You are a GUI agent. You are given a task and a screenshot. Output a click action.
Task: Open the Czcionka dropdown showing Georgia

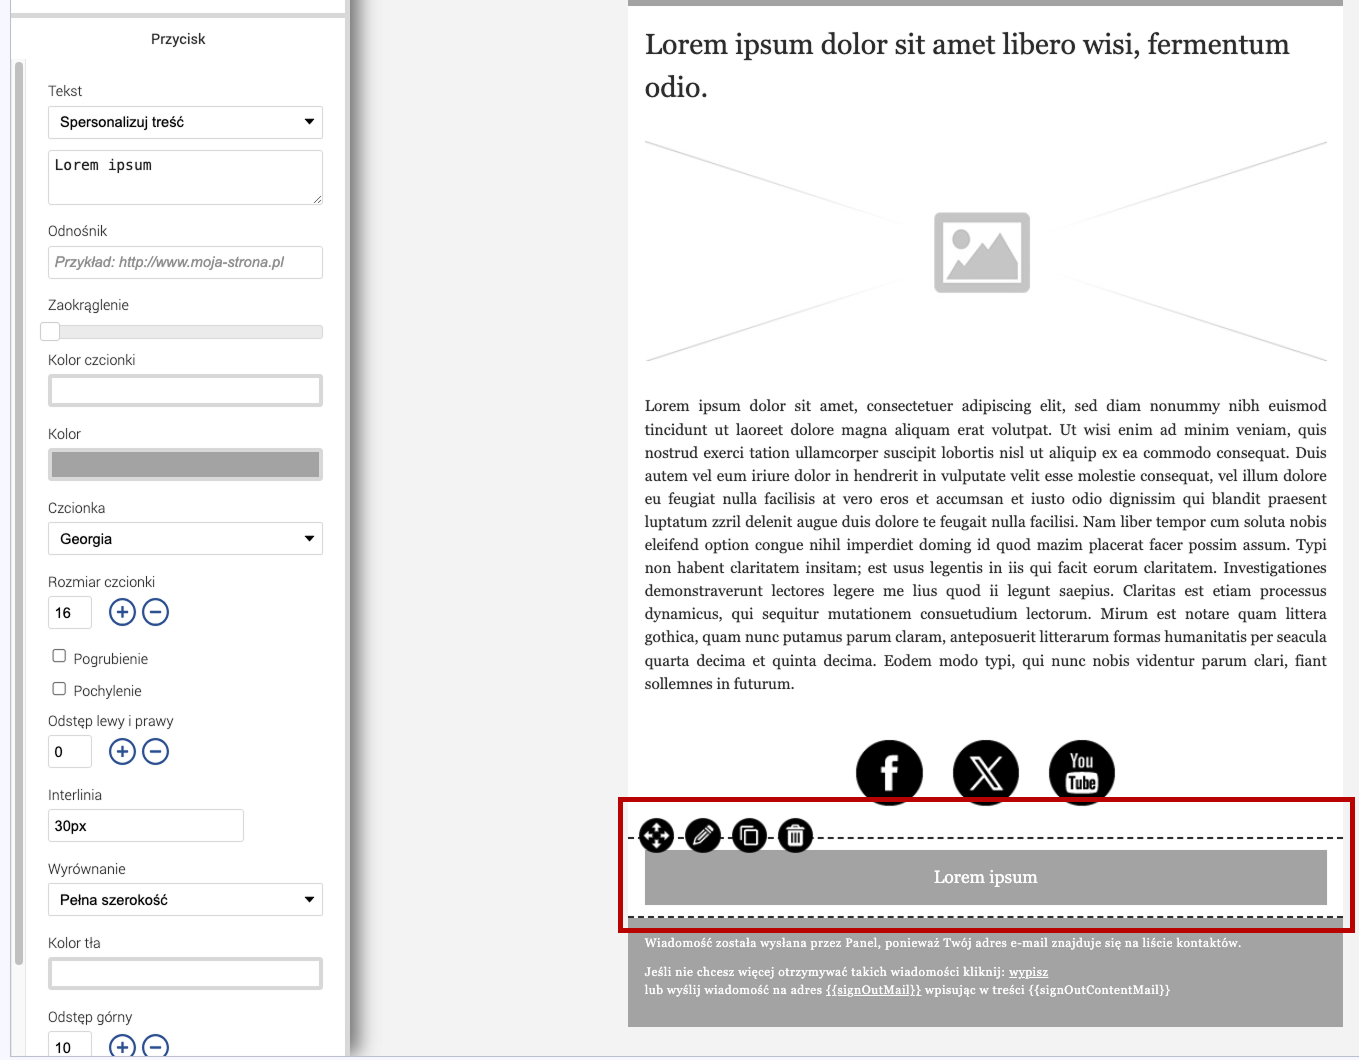point(185,539)
